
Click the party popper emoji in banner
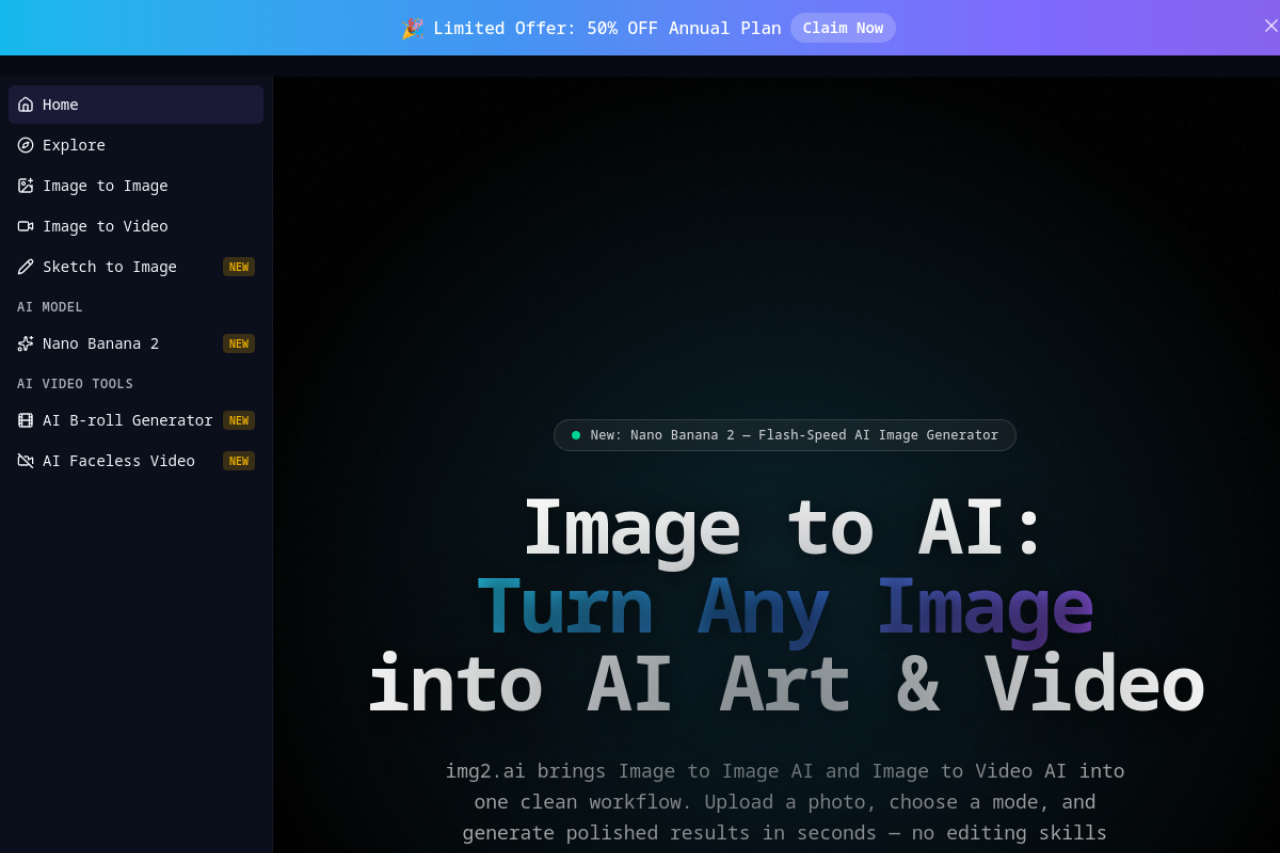[413, 28]
